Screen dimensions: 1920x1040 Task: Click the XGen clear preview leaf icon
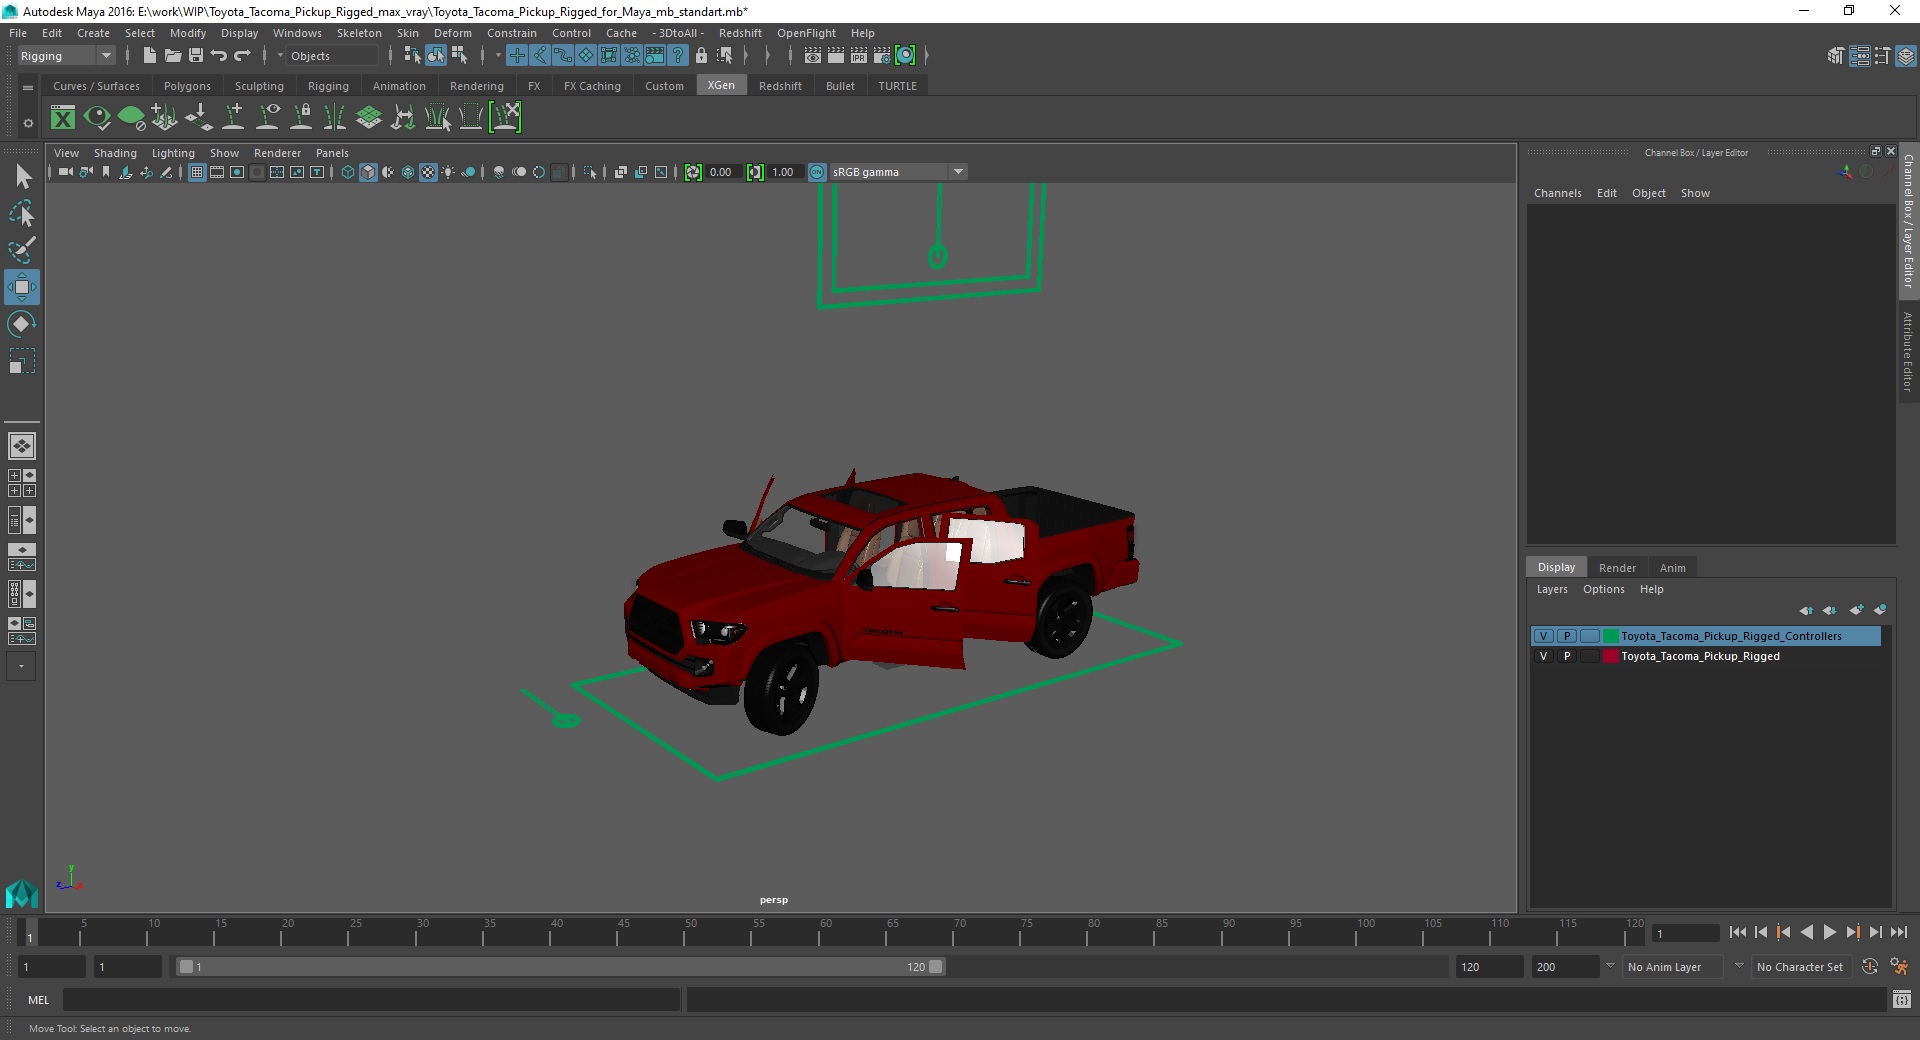[131, 118]
